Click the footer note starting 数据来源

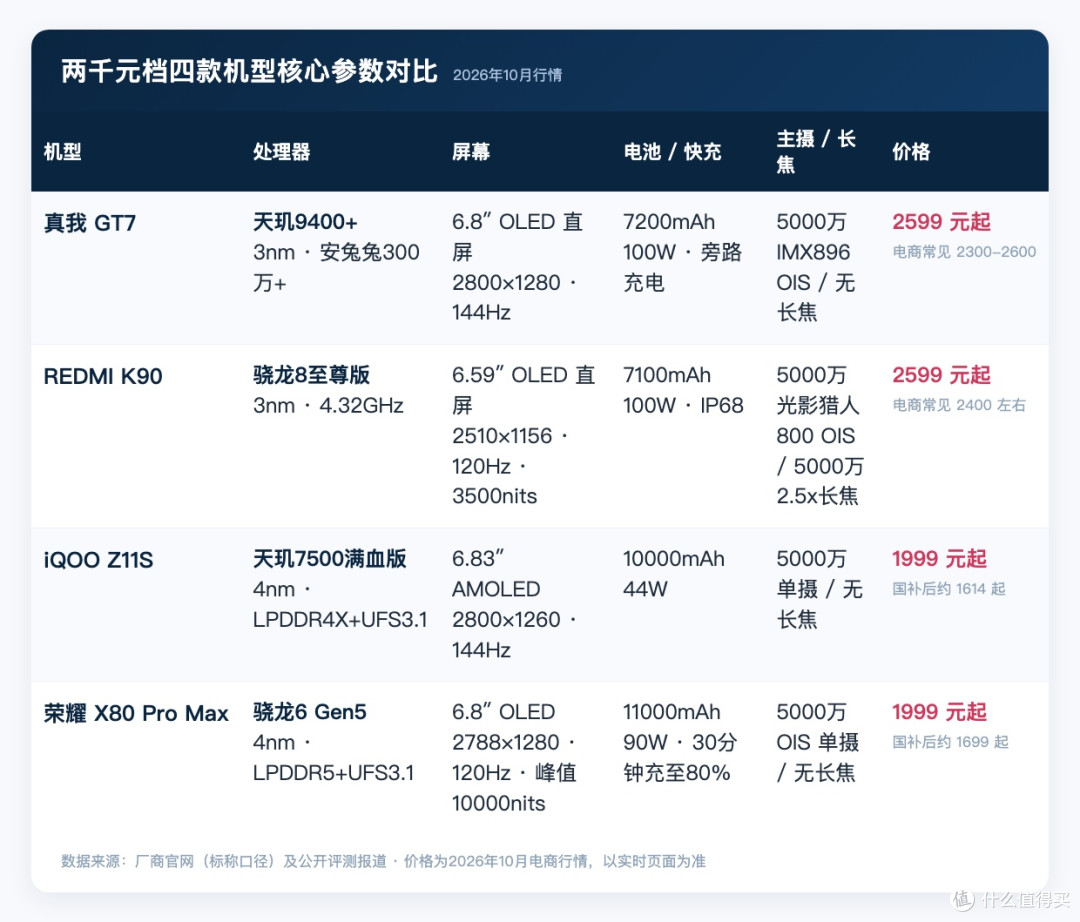383,861
